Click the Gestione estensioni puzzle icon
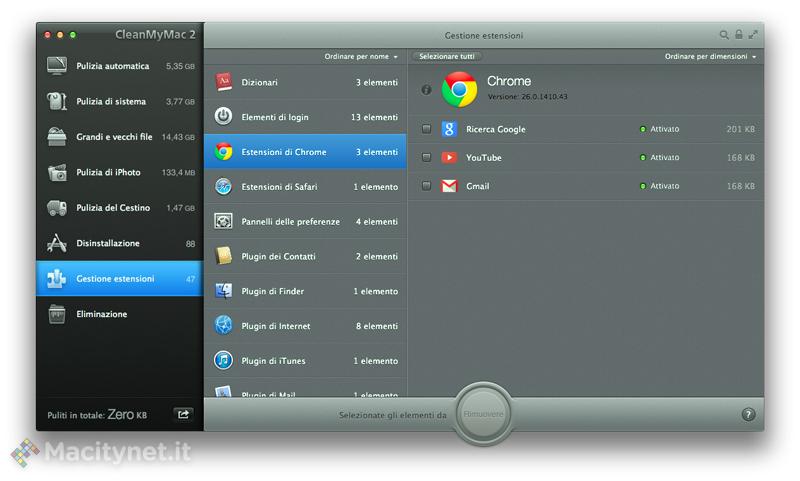This screenshot has height=481, width=800. pos(57,279)
